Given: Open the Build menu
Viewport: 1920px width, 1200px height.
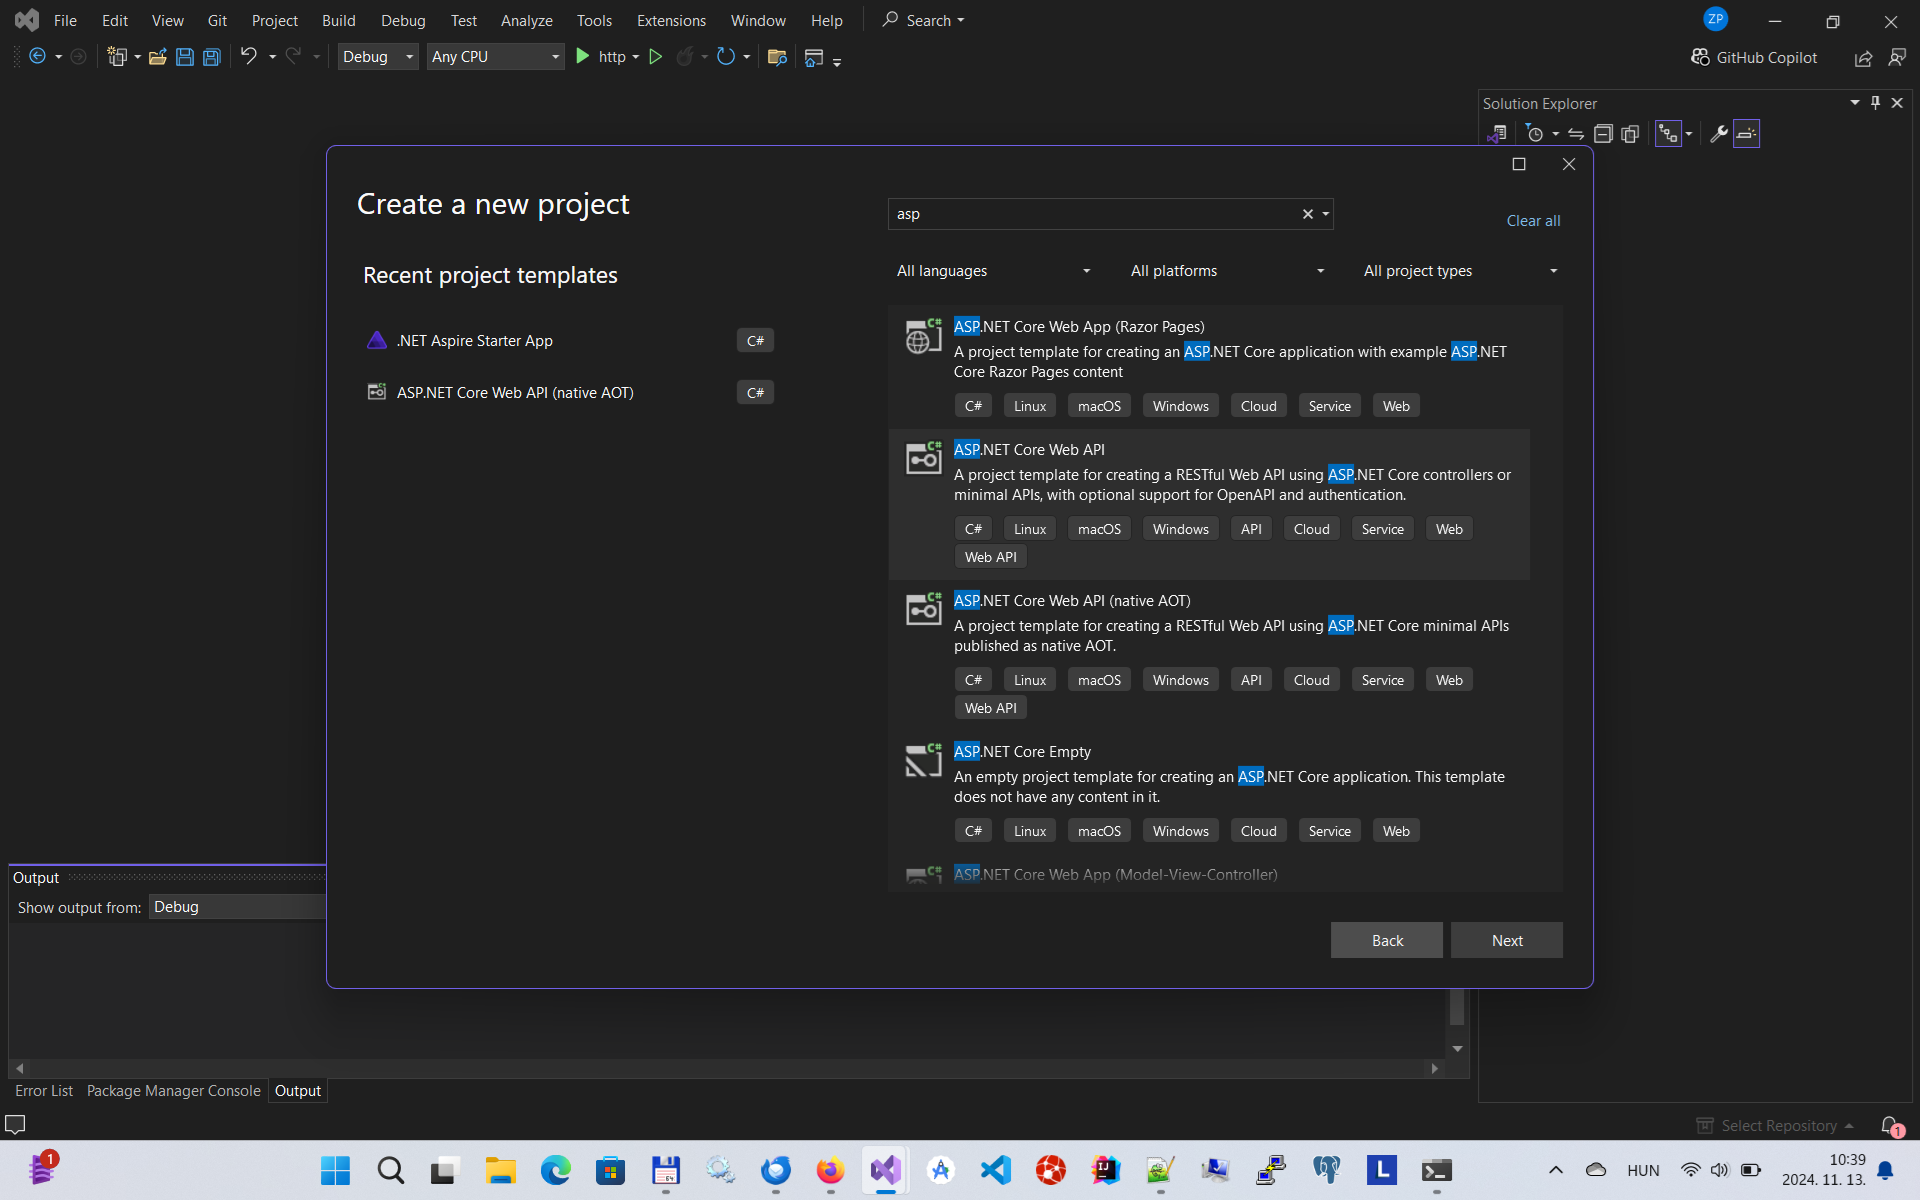Looking at the screenshot, I should tap(339, 20).
